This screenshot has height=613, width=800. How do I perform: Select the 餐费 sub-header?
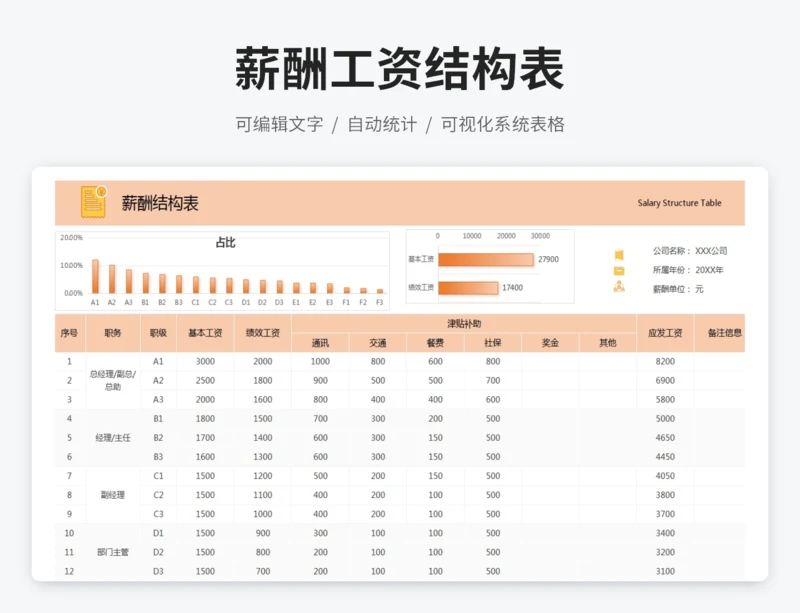click(435, 343)
